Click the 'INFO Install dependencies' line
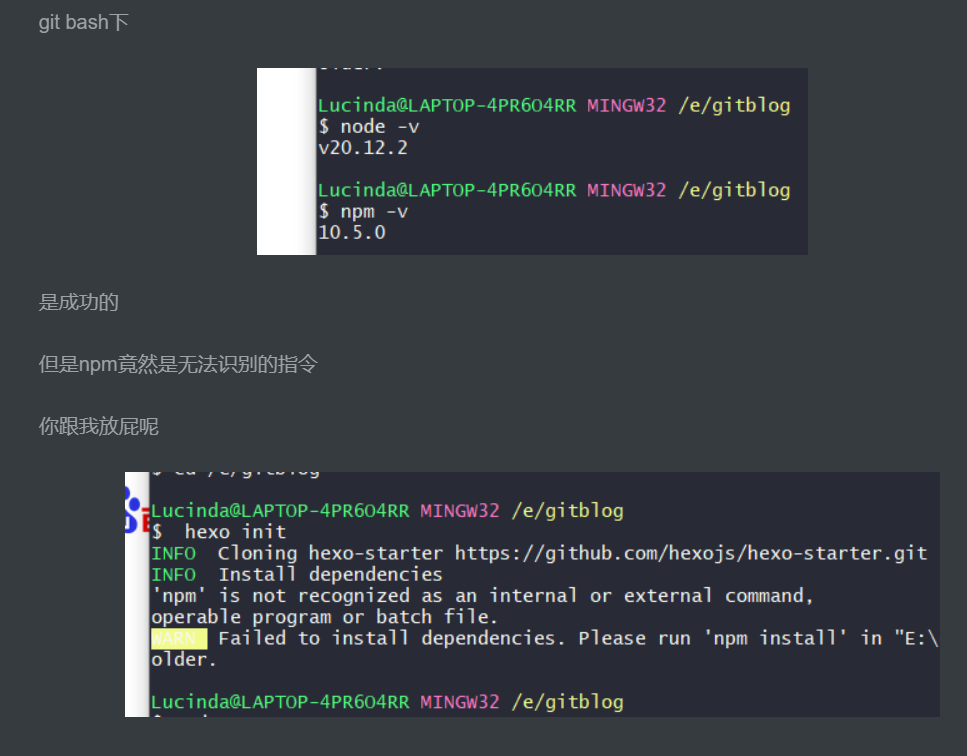The height and width of the screenshot is (756, 967). point(297,575)
